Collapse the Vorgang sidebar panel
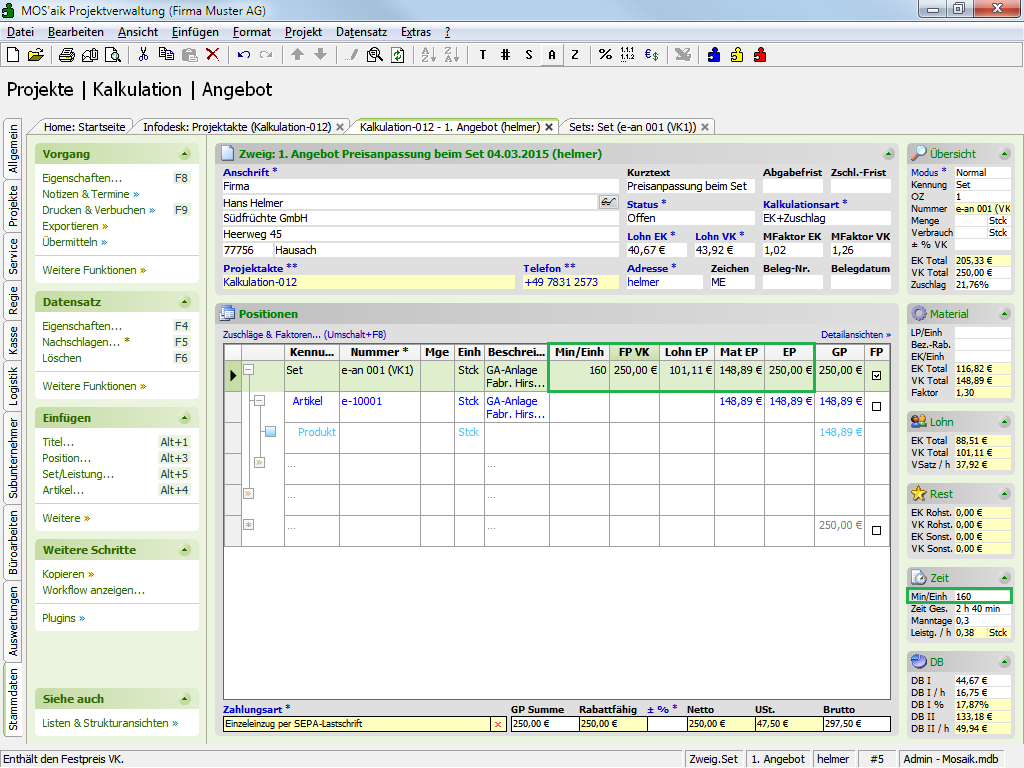 pyautogui.click(x=184, y=154)
